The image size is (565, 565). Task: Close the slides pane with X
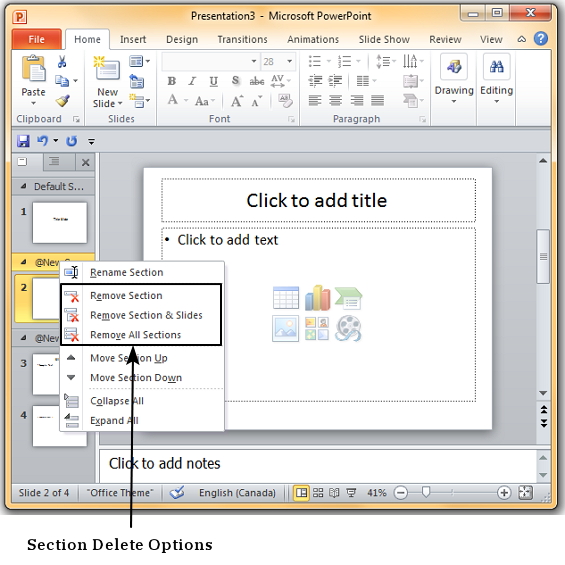point(85,163)
